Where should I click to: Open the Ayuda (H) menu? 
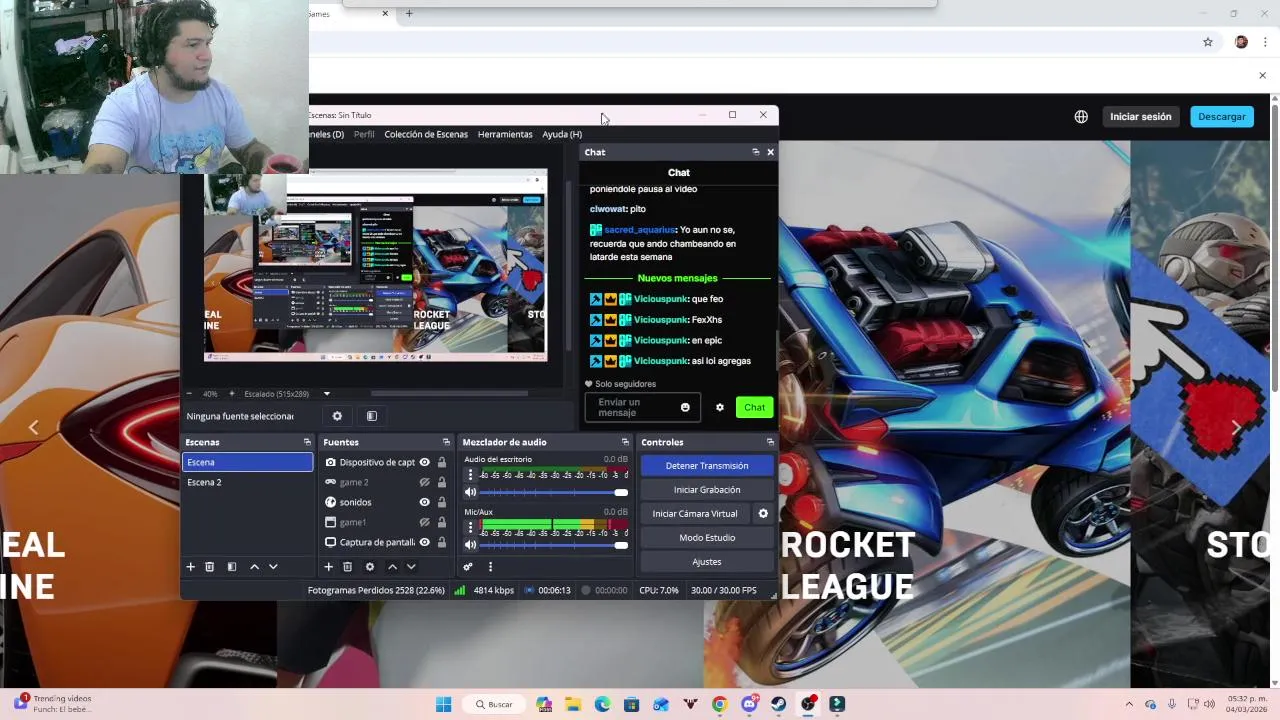pos(562,134)
